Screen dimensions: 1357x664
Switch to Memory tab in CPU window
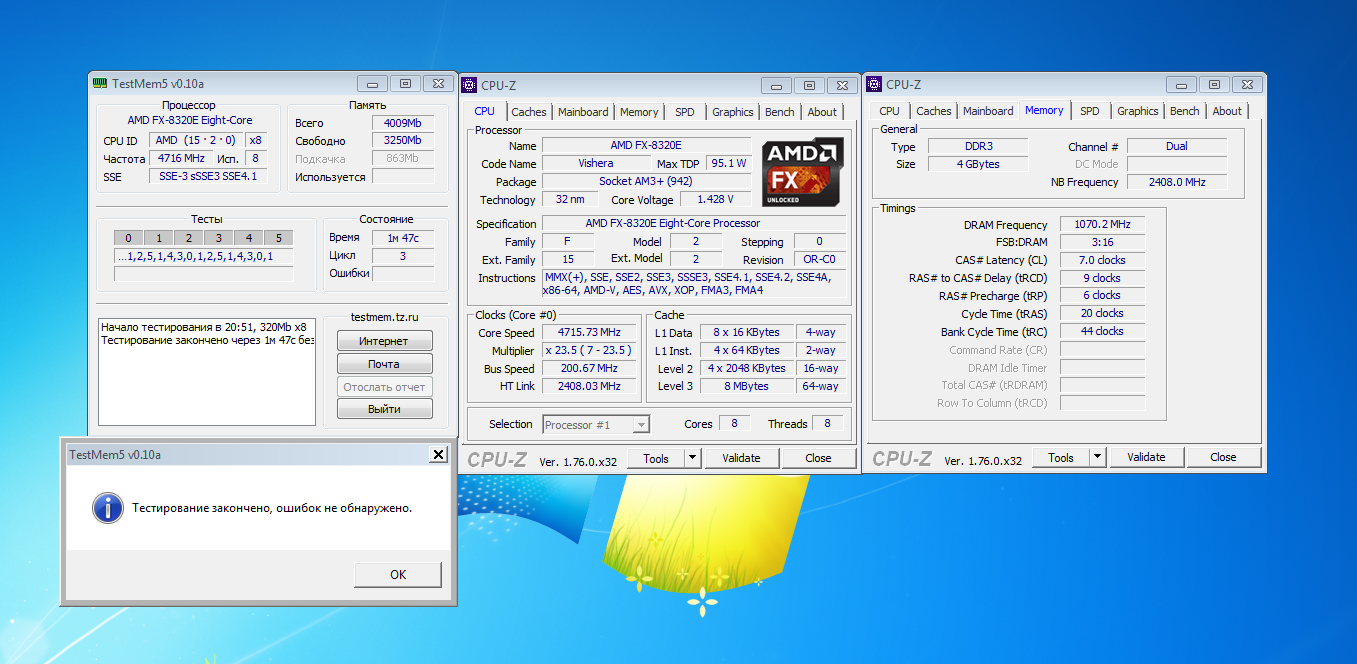pyautogui.click(x=639, y=112)
